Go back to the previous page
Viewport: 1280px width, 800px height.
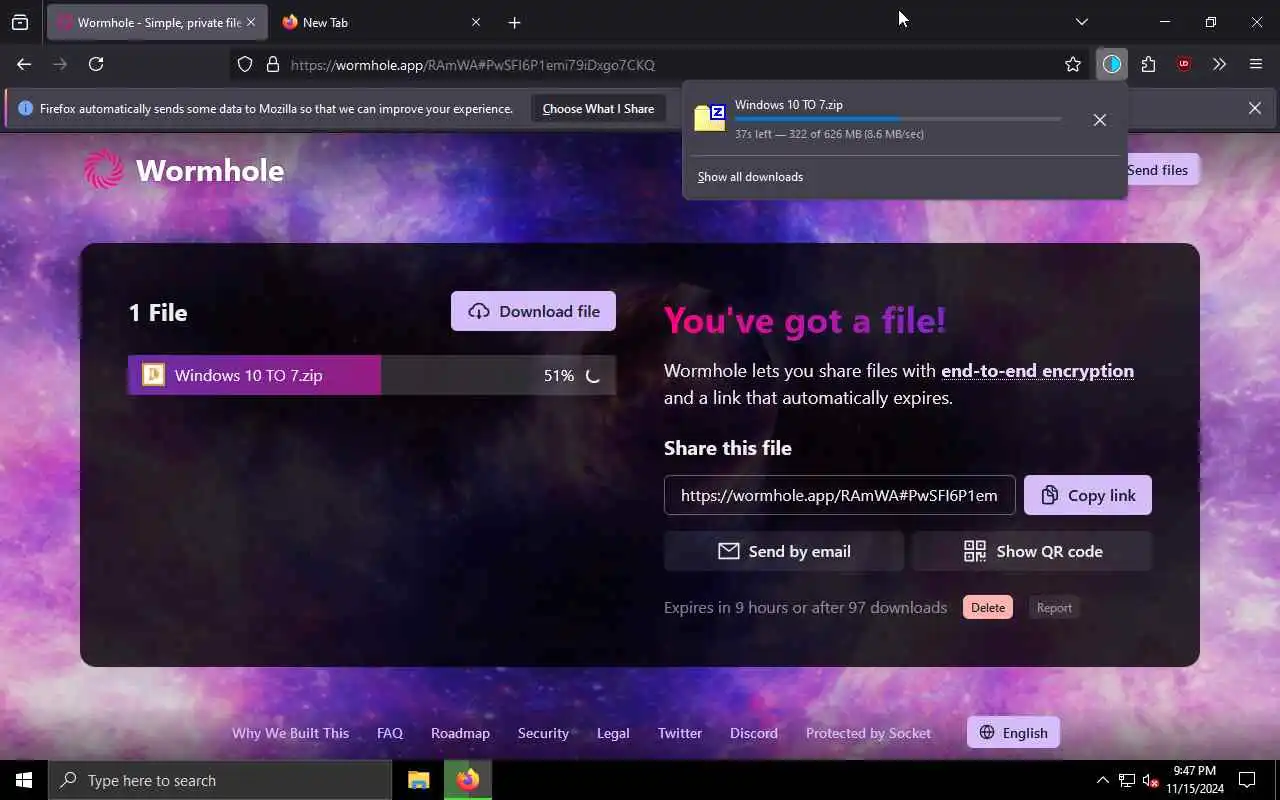tap(24, 64)
